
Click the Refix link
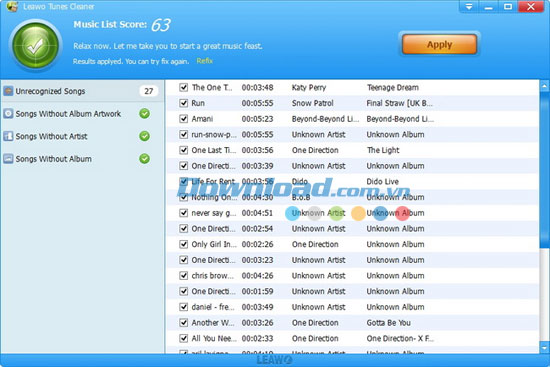click(204, 61)
